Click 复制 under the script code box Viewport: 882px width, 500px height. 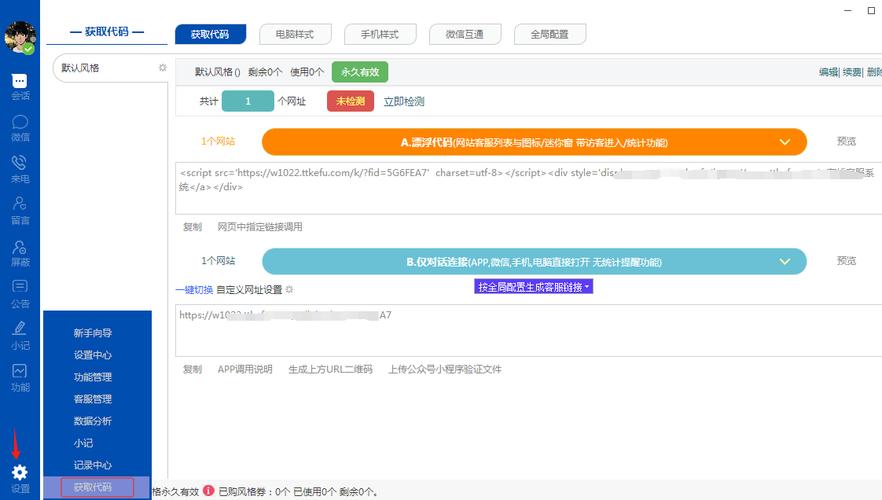pyautogui.click(x=192, y=227)
